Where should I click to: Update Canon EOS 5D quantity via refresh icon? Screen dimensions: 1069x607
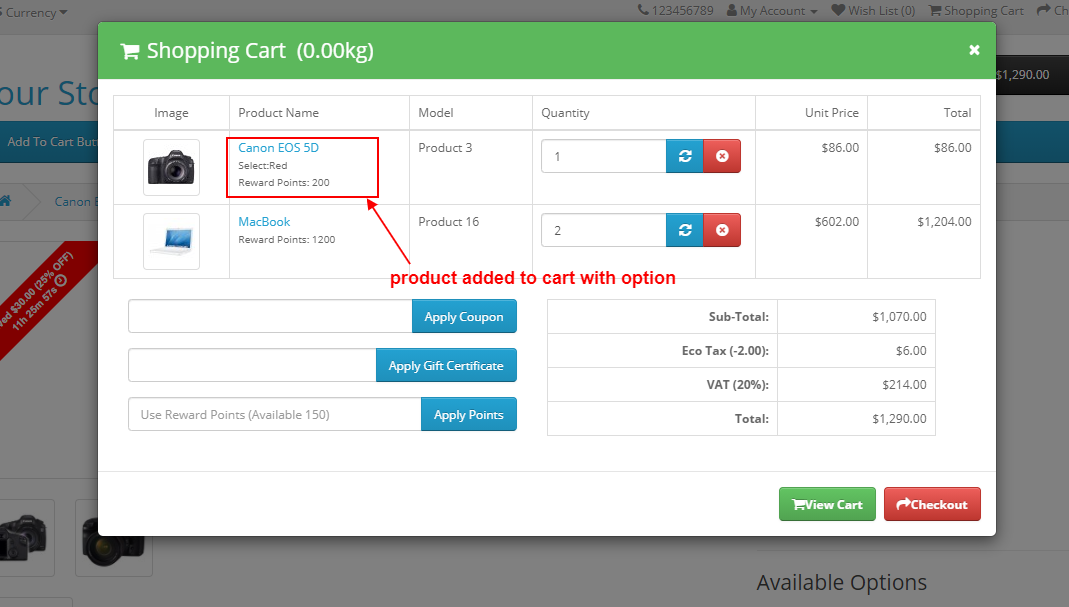(x=685, y=156)
